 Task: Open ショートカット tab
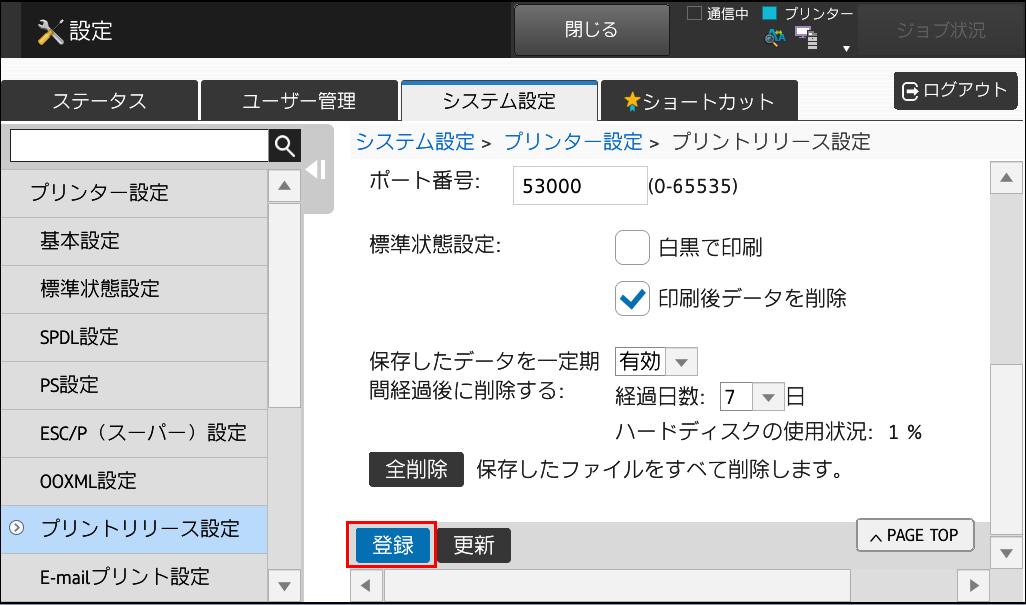tap(699, 101)
